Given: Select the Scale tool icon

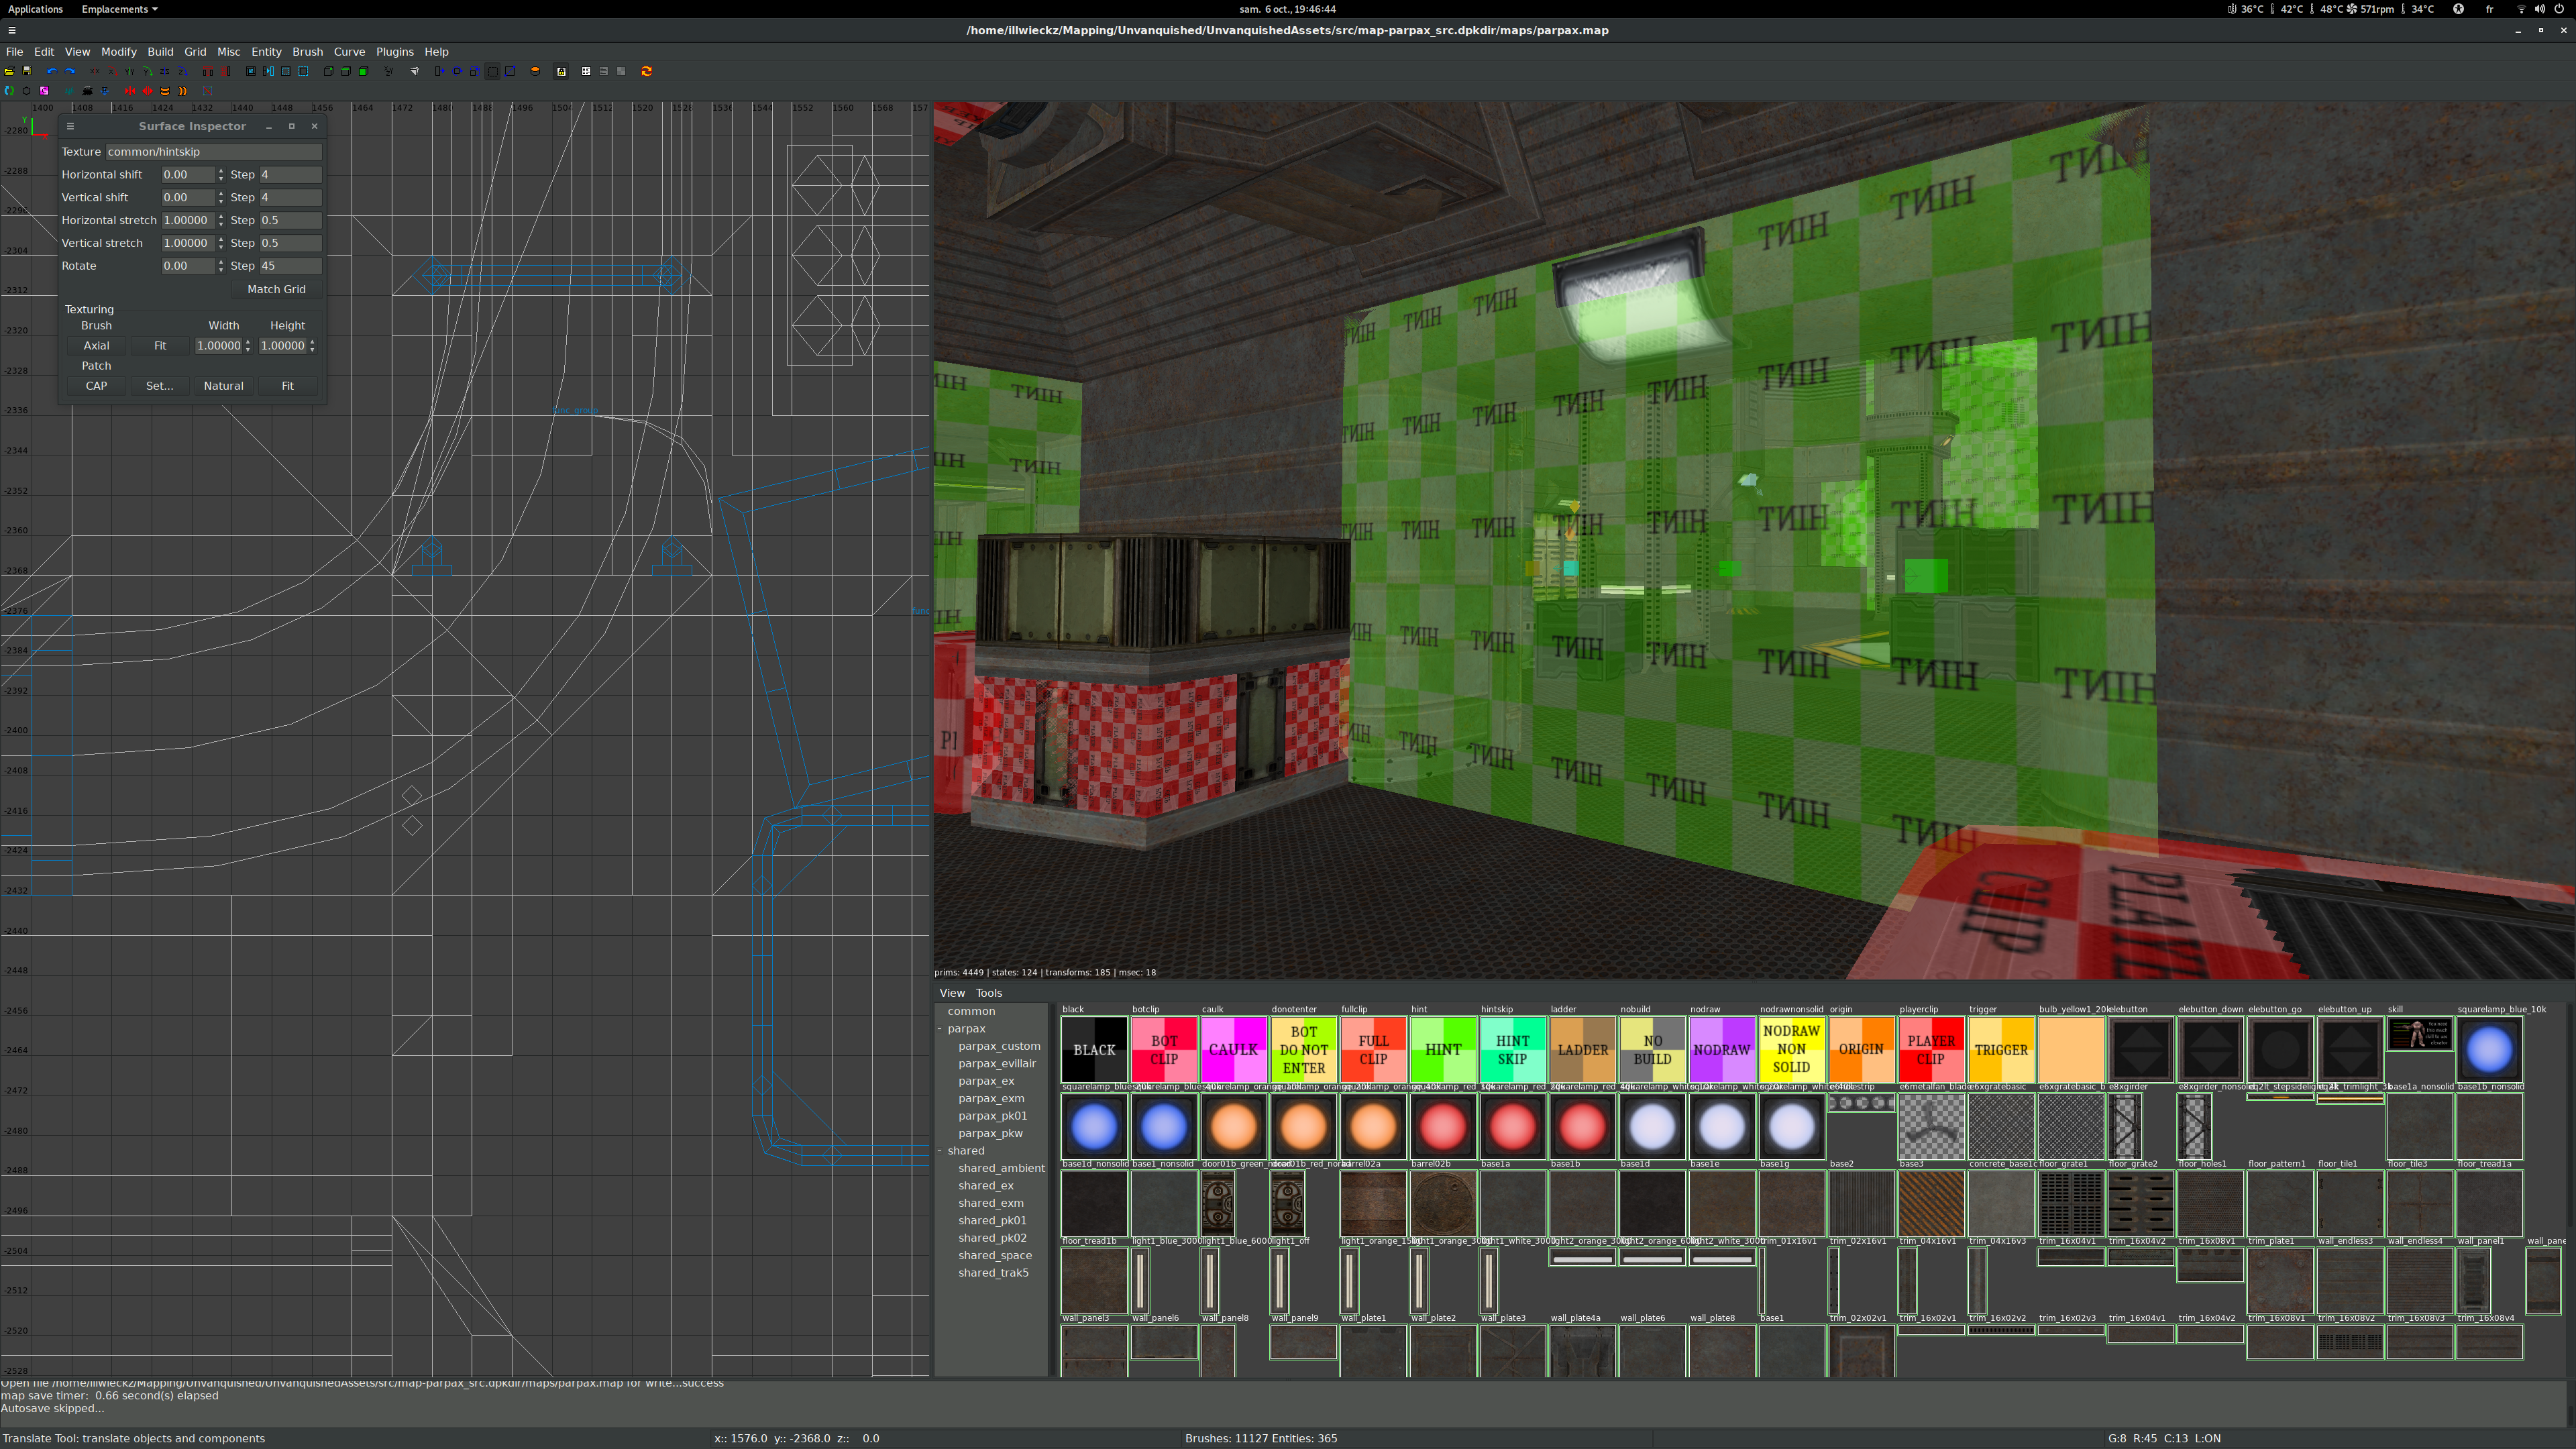Looking at the screenshot, I should pyautogui.click(x=475, y=71).
